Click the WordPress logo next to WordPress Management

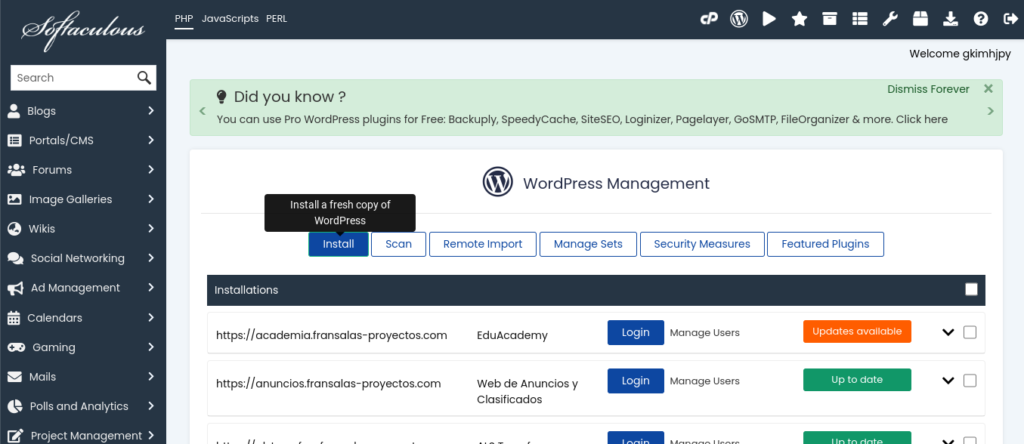[498, 182]
